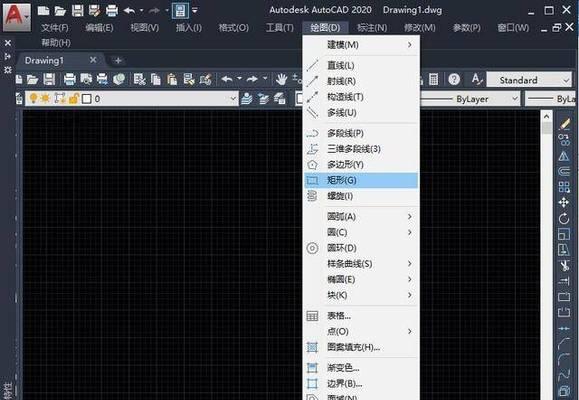Select the Mirror tool
The image size is (579, 400).
click(x=564, y=155)
